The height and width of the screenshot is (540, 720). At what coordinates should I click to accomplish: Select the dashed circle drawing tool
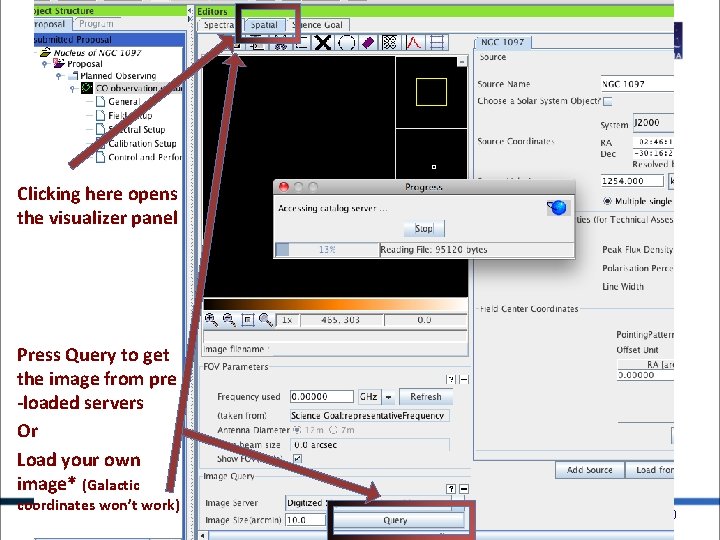tap(346, 43)
